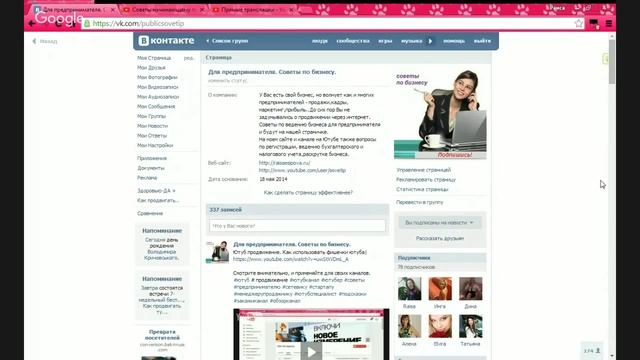Click 'выйти' to log out
The height and width of the screenshot is (360, 640).
point(482,41)
